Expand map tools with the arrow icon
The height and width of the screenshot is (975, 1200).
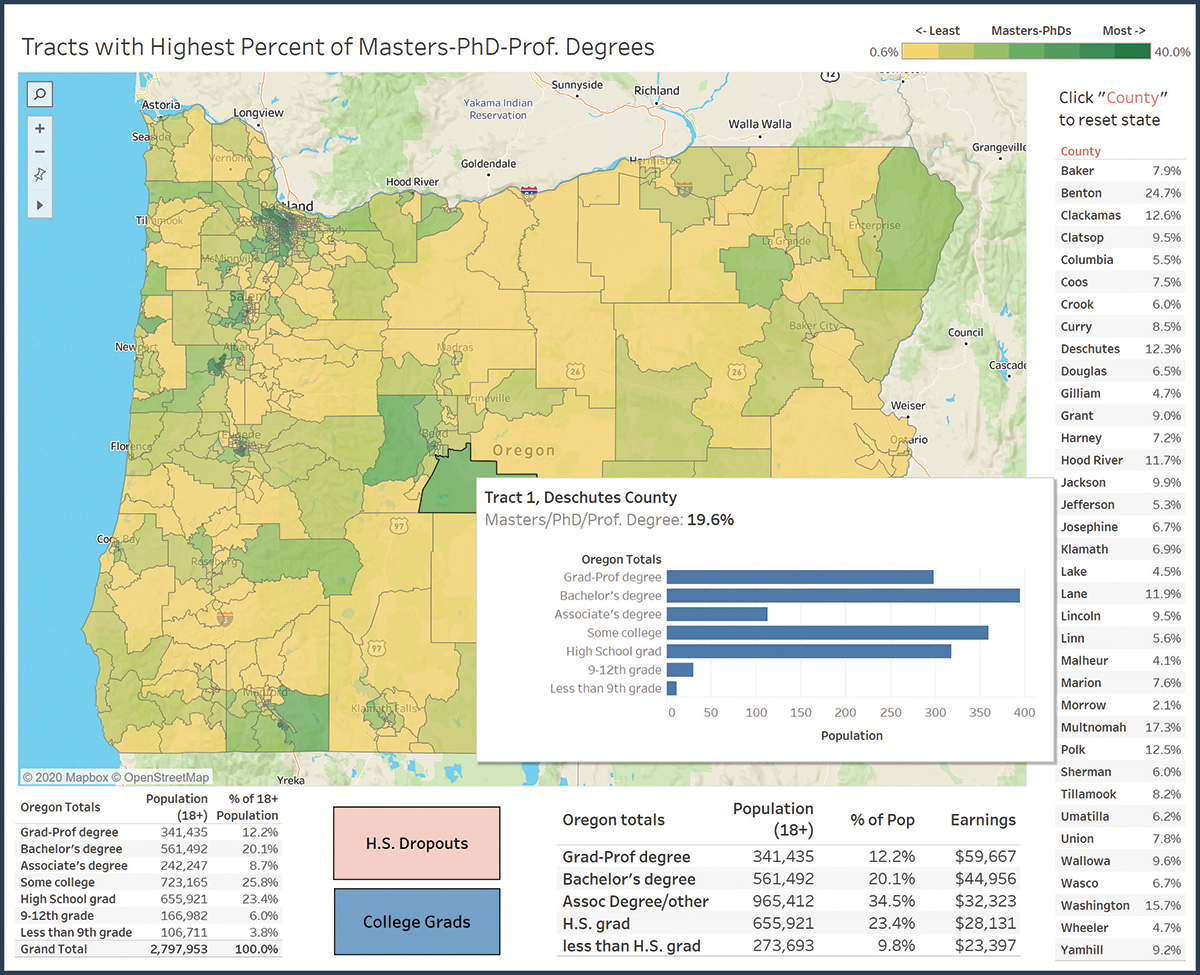[40, 204]
